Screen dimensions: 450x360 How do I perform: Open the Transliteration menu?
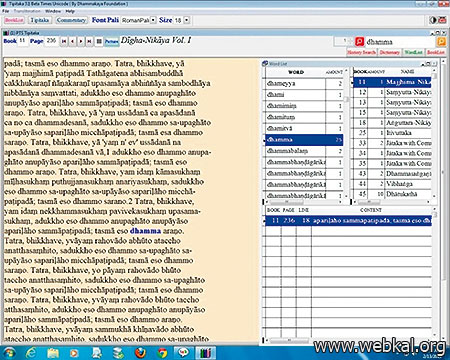click(27, 11)
